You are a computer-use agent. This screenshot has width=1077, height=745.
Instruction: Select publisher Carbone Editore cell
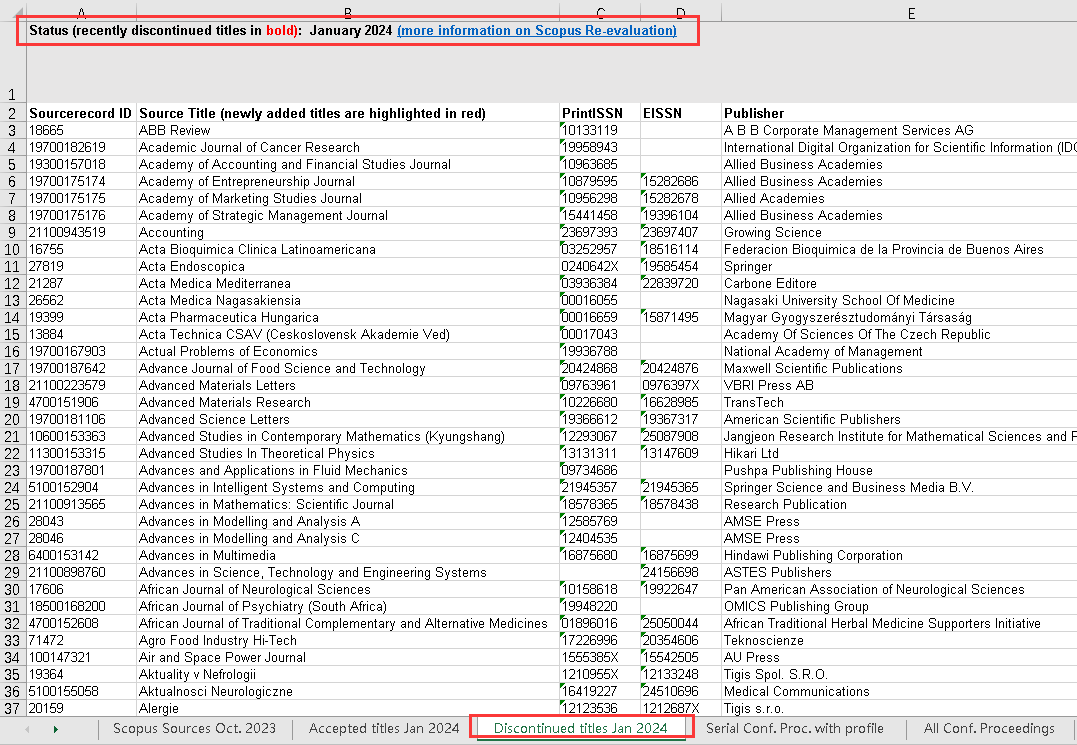pos(899,284)
